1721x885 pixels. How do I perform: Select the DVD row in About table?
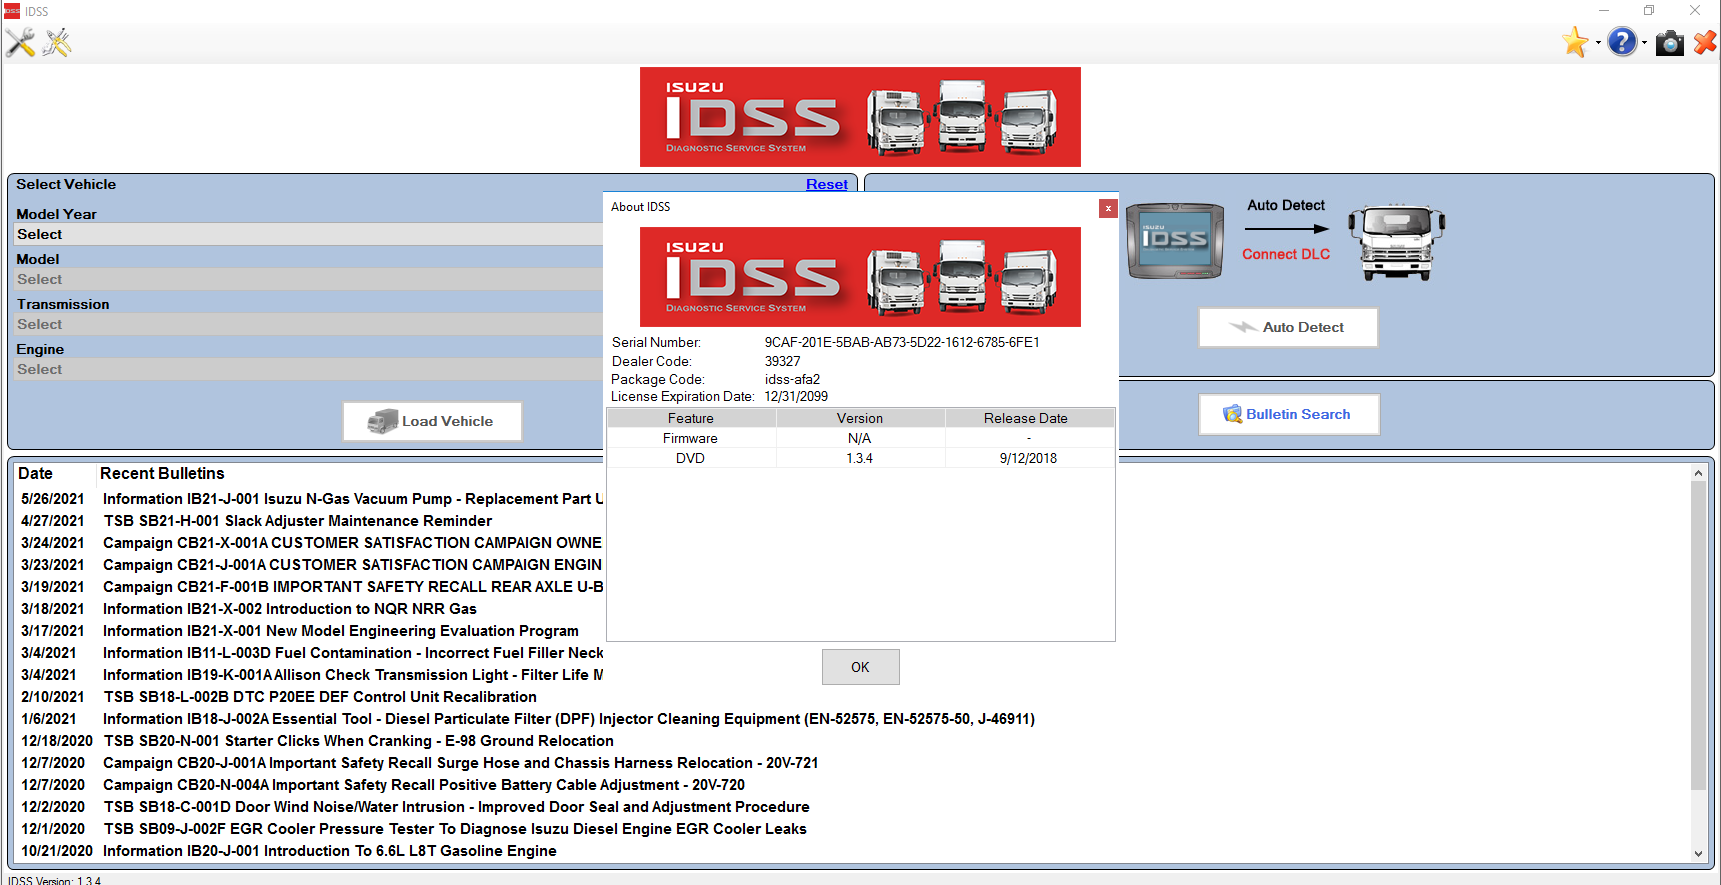coord(860,458)
